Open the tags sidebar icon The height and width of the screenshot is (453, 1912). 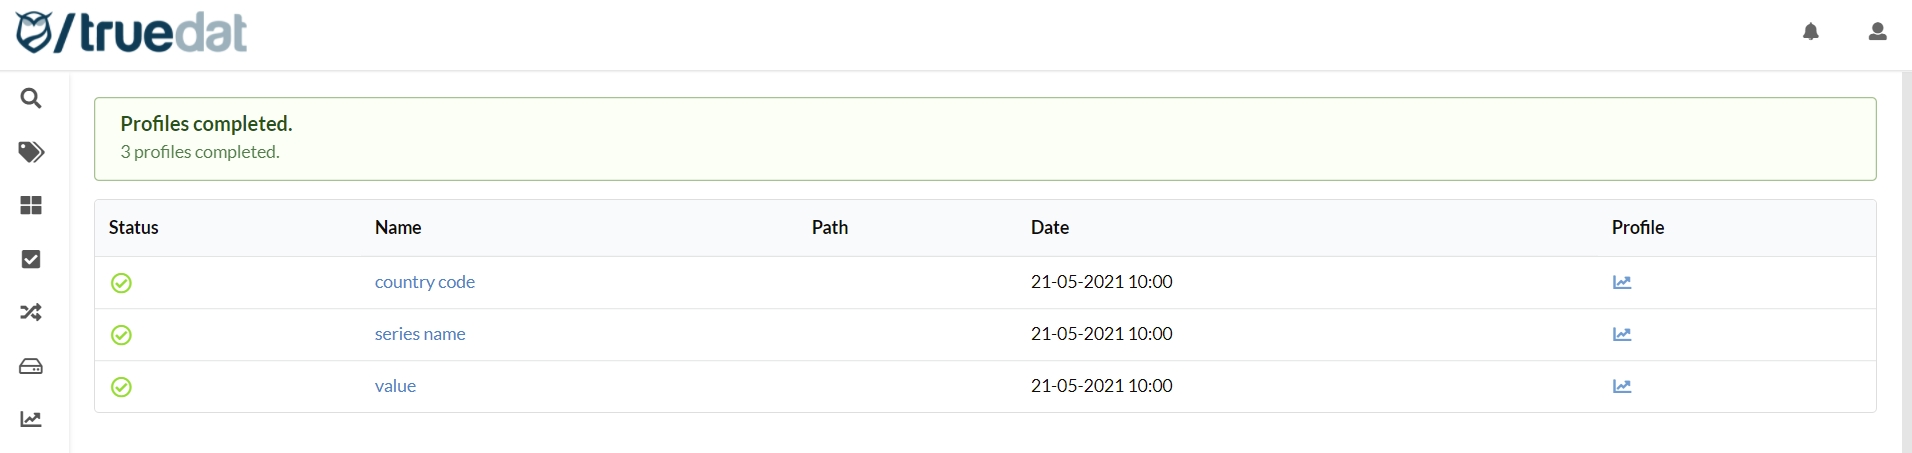[x=31, y=152]
